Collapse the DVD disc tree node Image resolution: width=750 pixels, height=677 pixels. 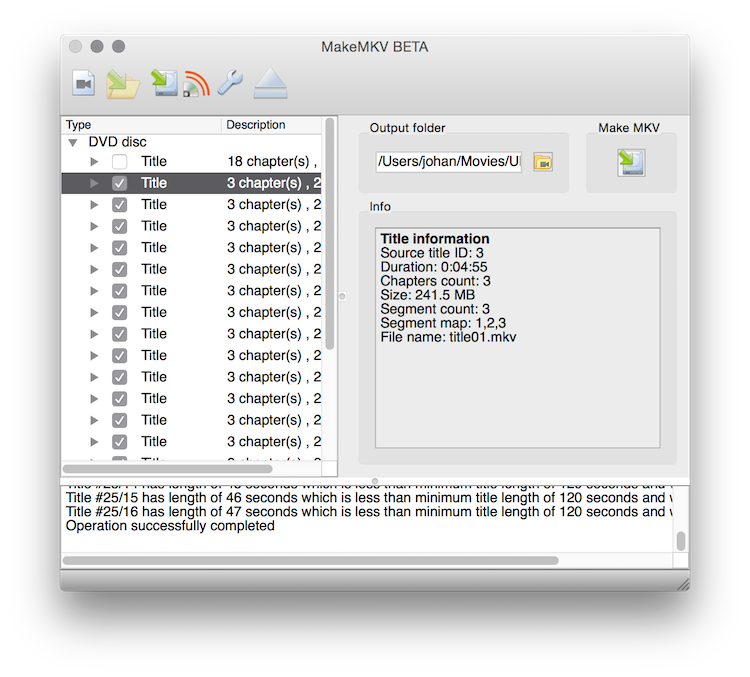tap(73, 142)
